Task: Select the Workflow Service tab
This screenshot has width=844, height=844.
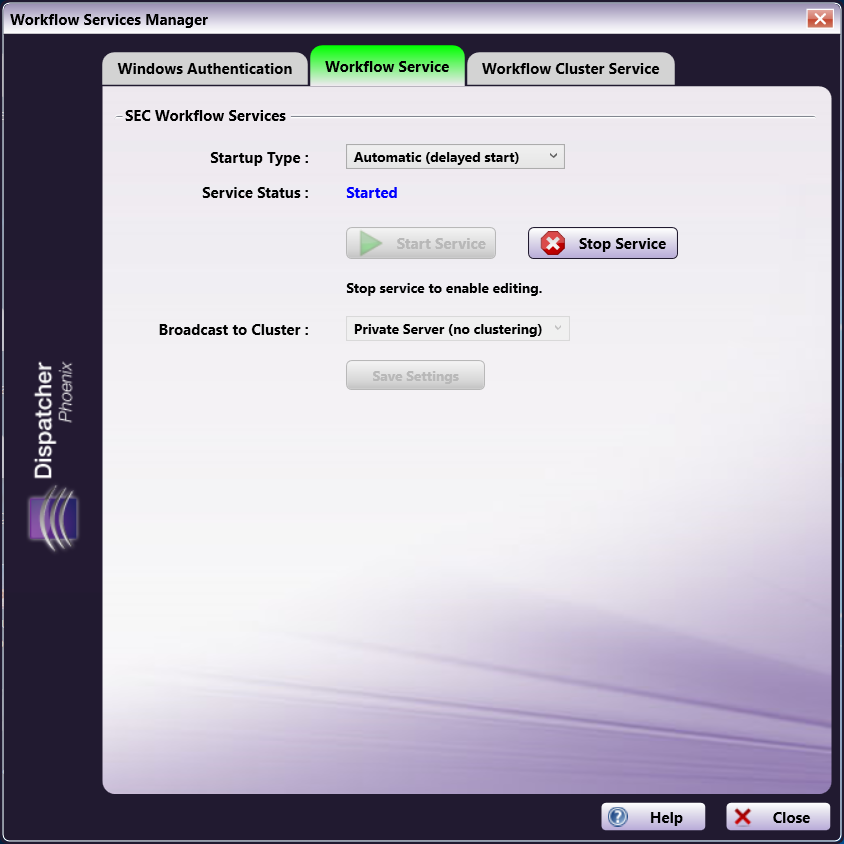Action: [387, 66]
